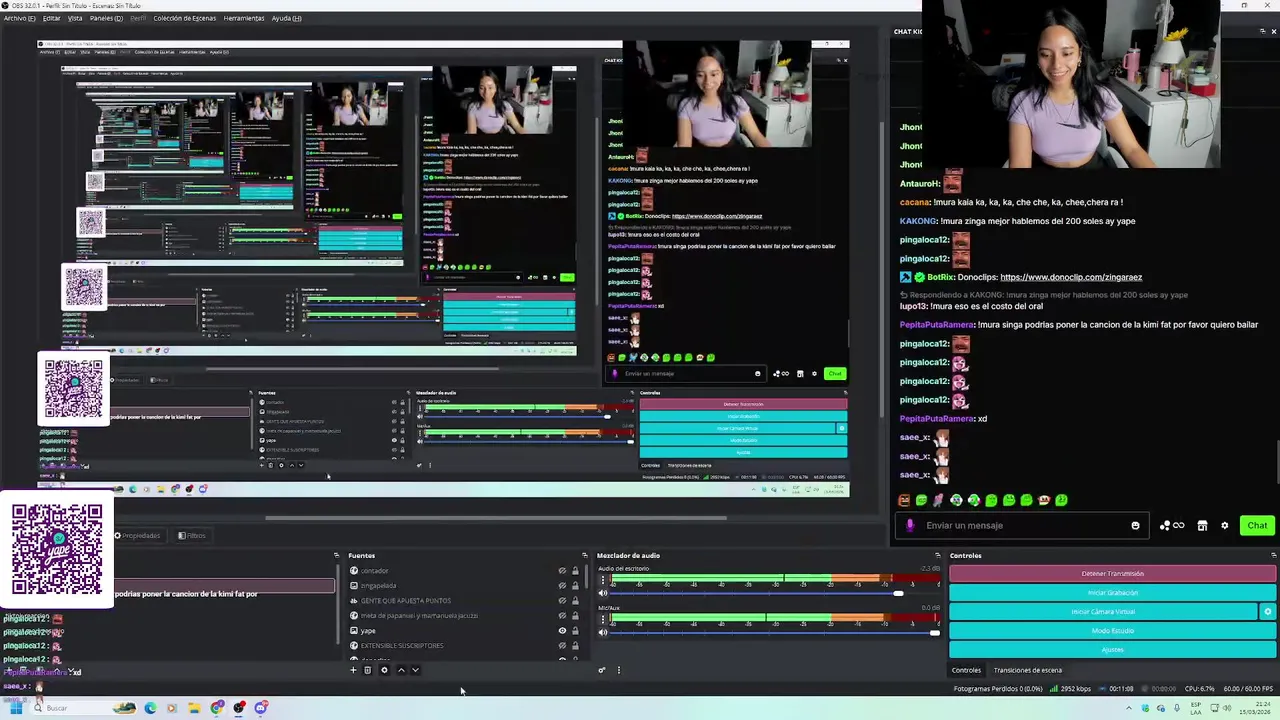
Task: Show meta de papanuel source
Action: point(562,616)
